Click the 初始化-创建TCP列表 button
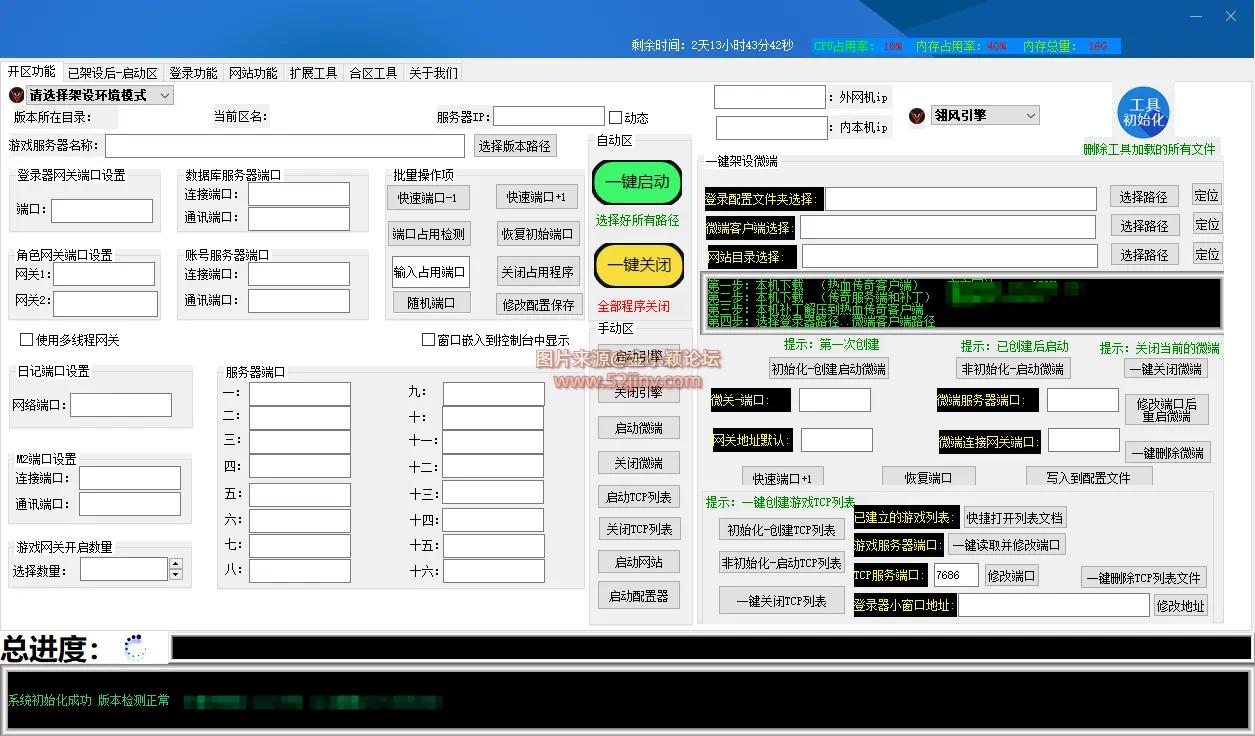 [x=781, y=530]
